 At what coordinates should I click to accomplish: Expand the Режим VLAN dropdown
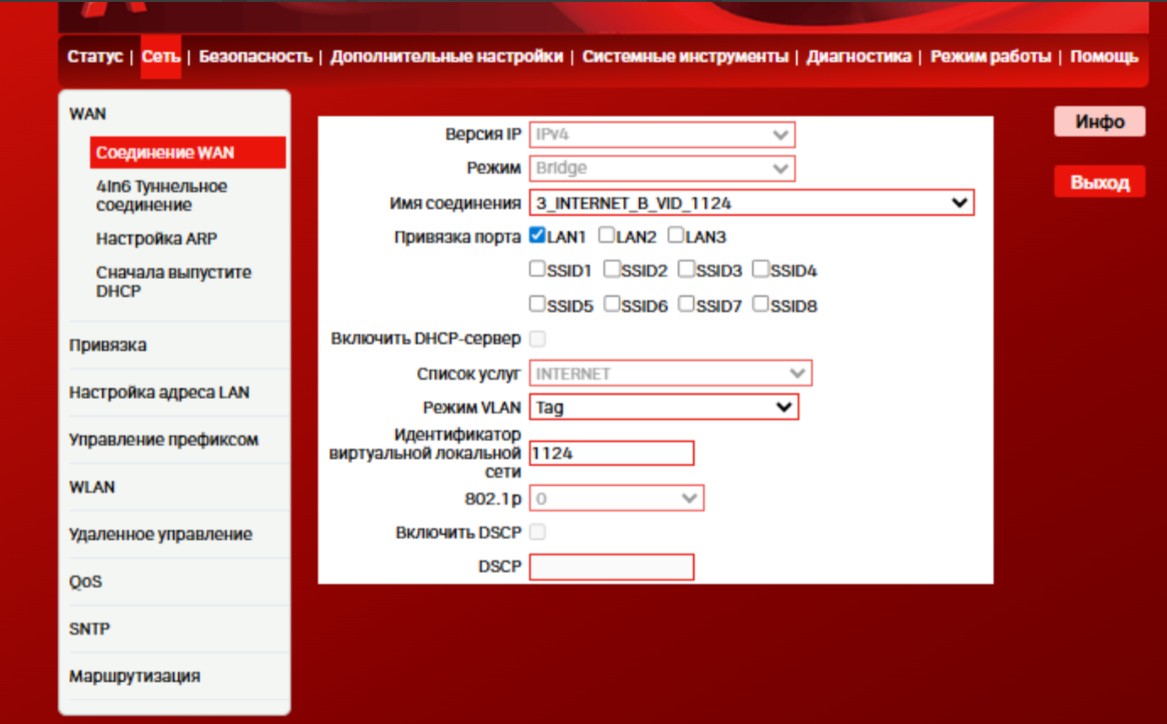(663, 407)
